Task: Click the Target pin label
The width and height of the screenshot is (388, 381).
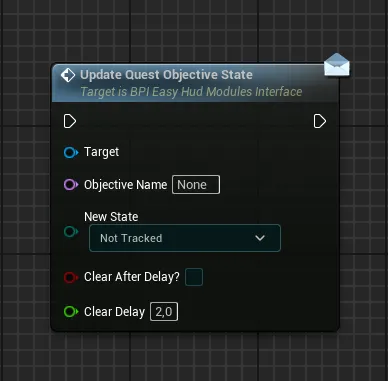Action: pyautogui.click(x=101, y=152)
